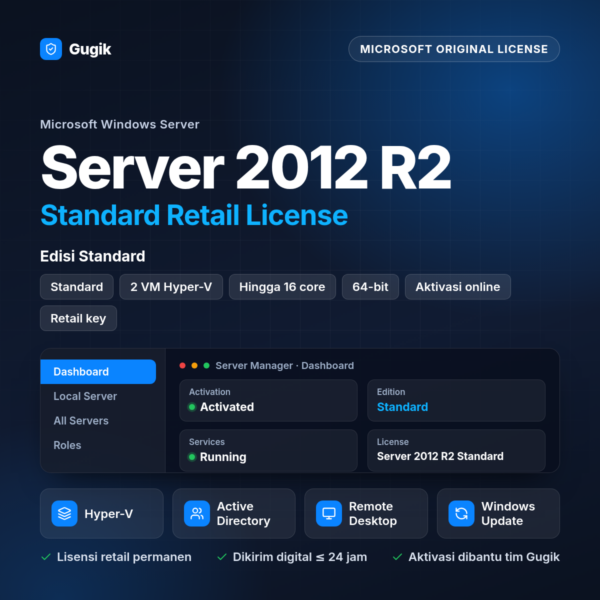
Task: Click the Server 2012 R2 Standard license value
Action: pos(440,456)
